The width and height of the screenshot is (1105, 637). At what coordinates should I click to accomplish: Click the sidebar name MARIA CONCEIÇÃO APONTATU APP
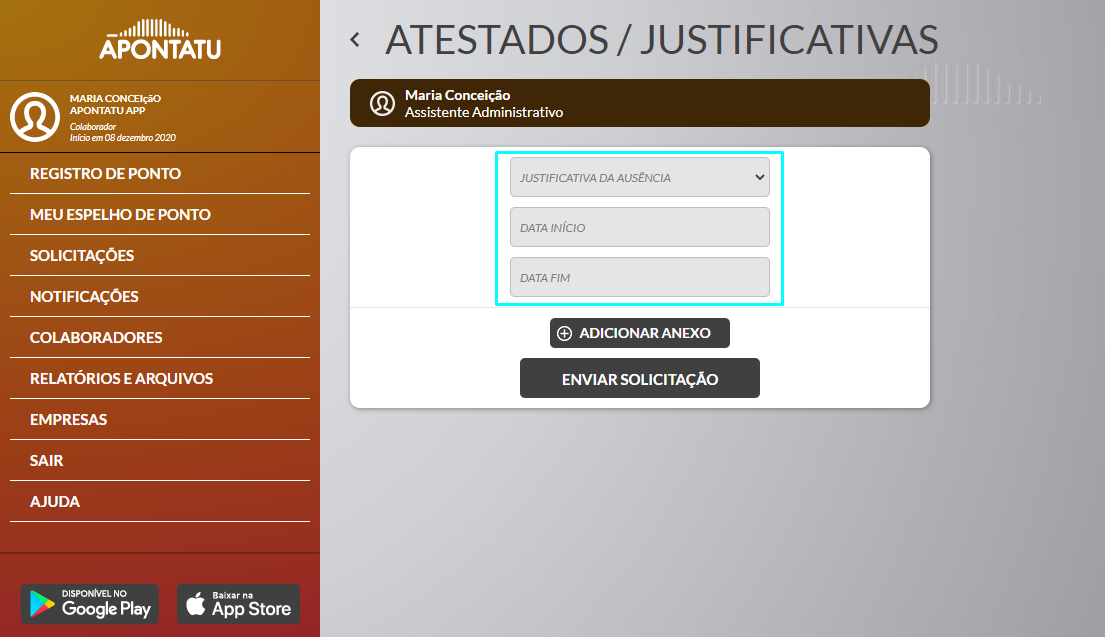[x=115, y=104]
